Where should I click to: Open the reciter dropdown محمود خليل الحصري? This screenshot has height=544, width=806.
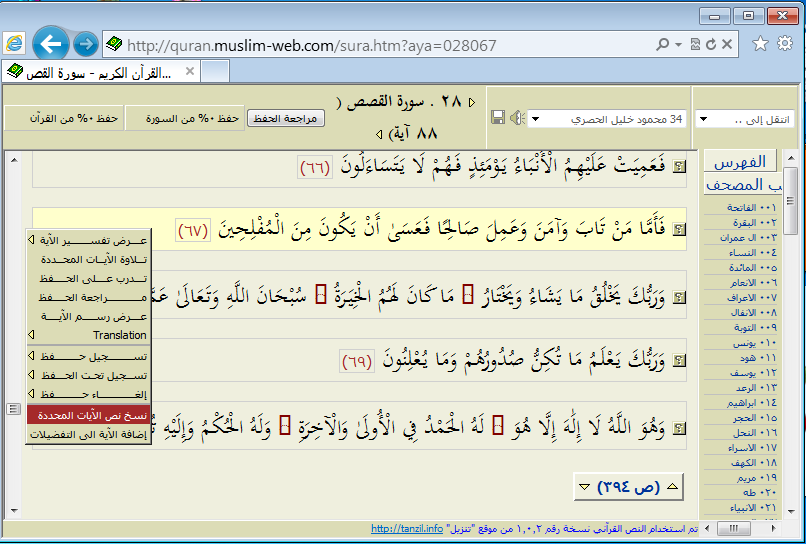(x=607, y=119)
